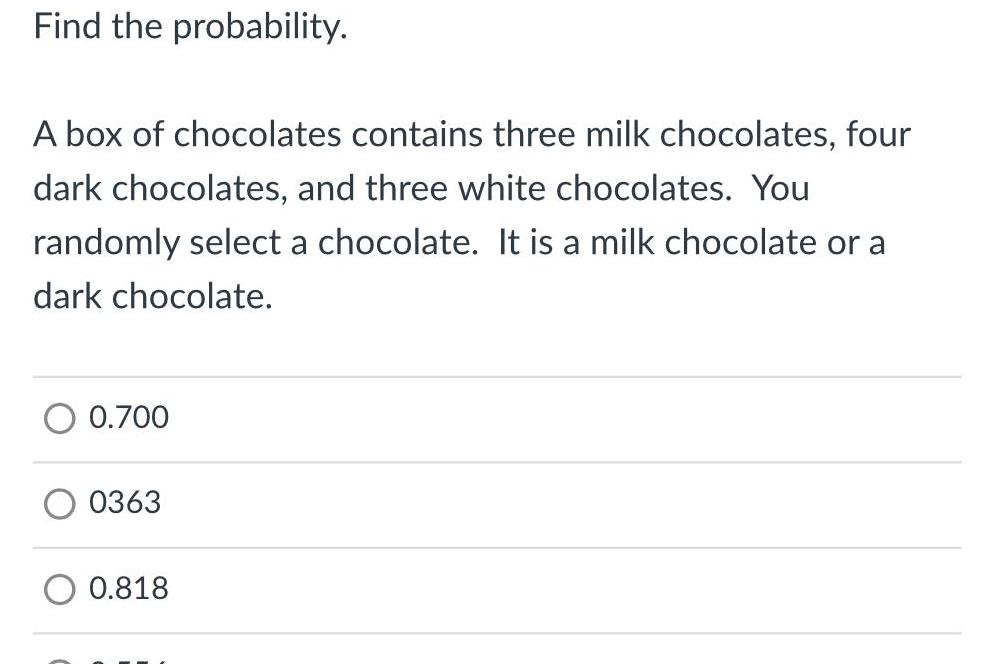Click the heading Find the probability
The image size is (987, 664).
click(x=190, y=26)
